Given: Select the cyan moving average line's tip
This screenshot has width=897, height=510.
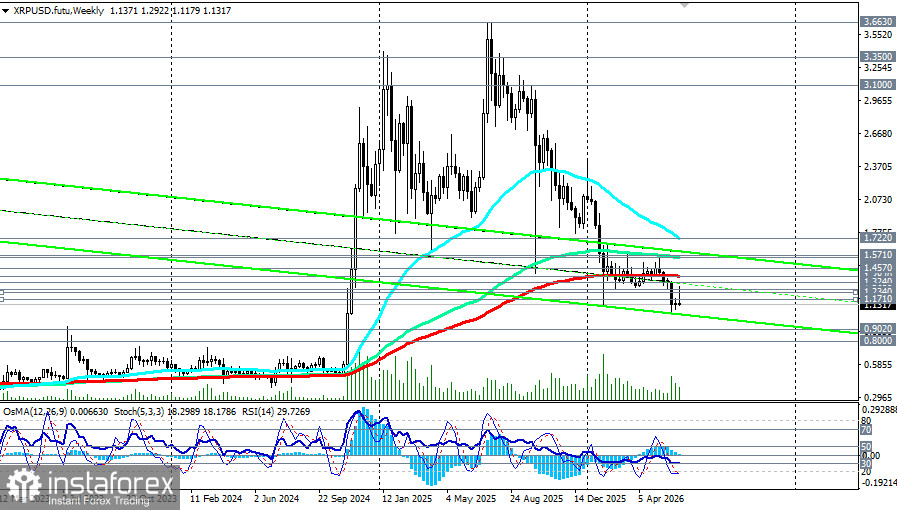Looking at the screenshot, I should tap(677, 236).
